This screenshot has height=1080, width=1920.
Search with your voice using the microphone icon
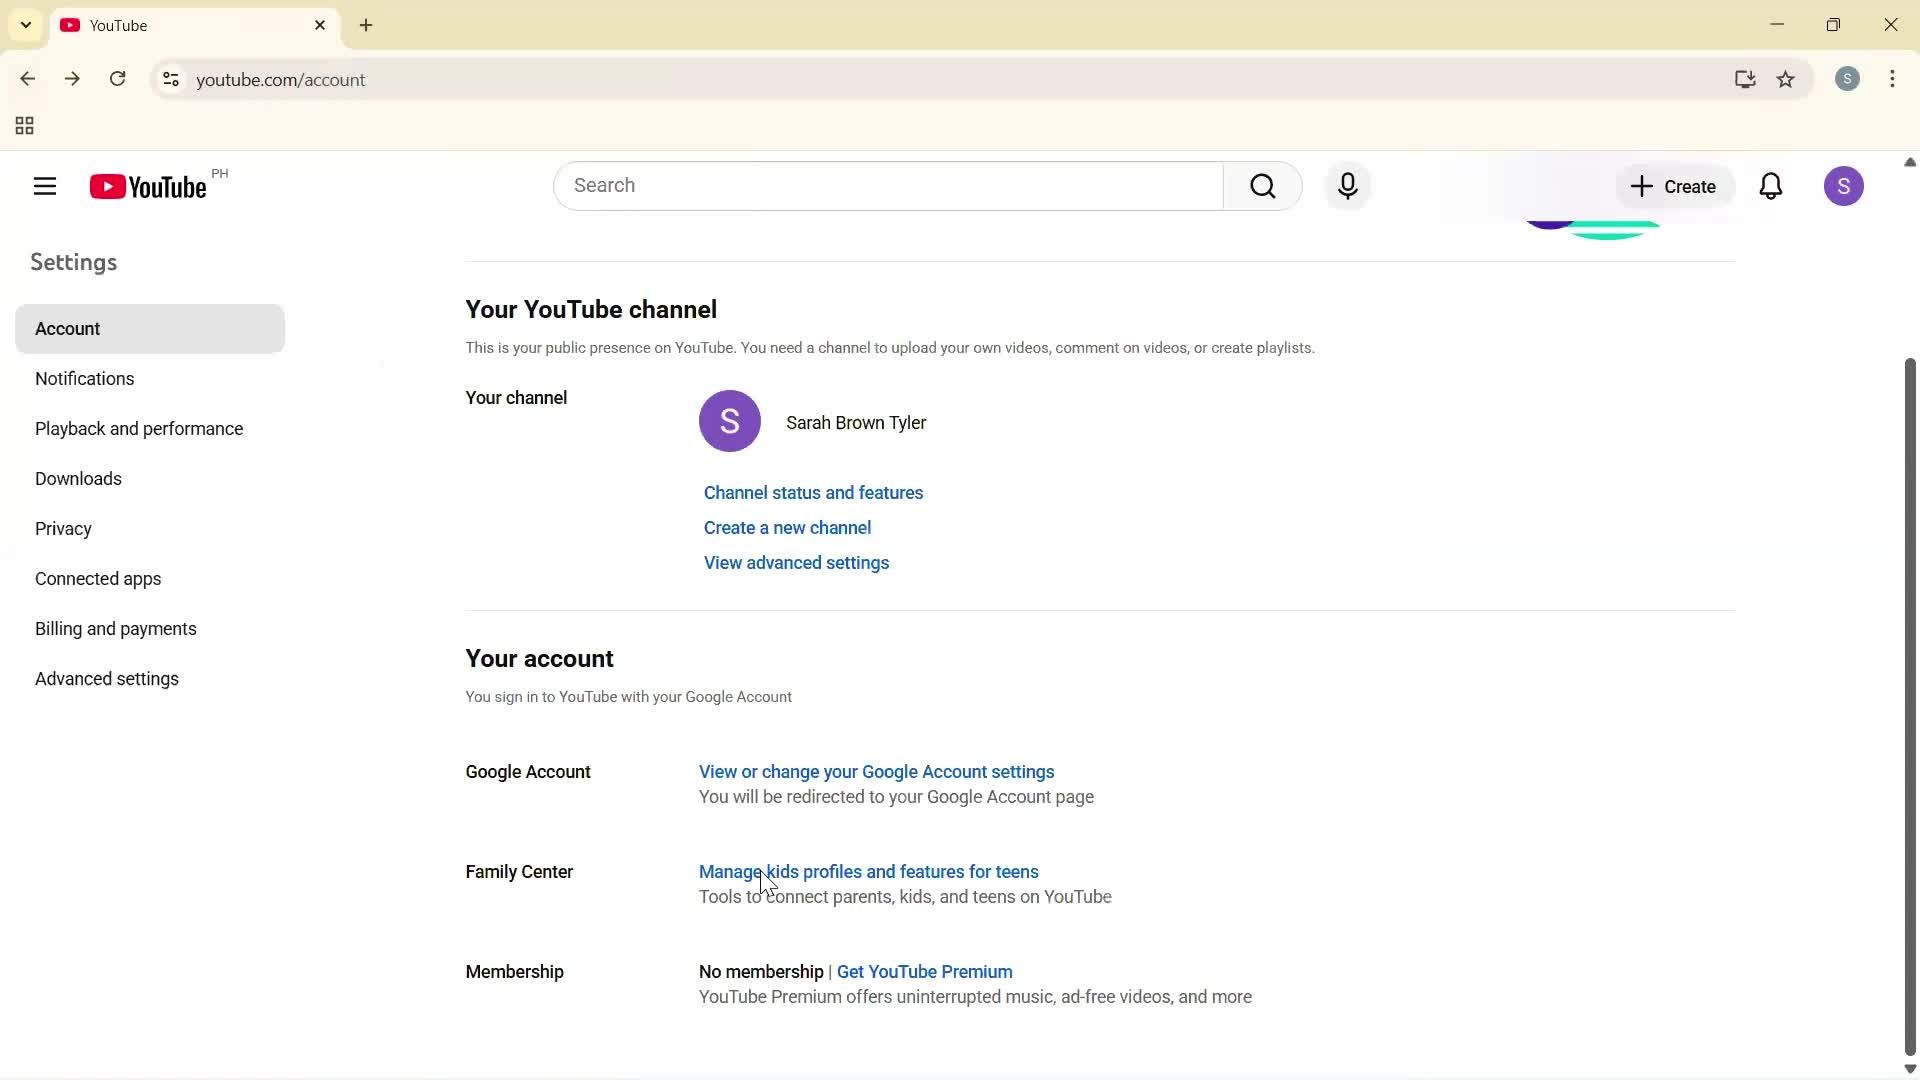pyautogui.click(x=1348, y=186)
